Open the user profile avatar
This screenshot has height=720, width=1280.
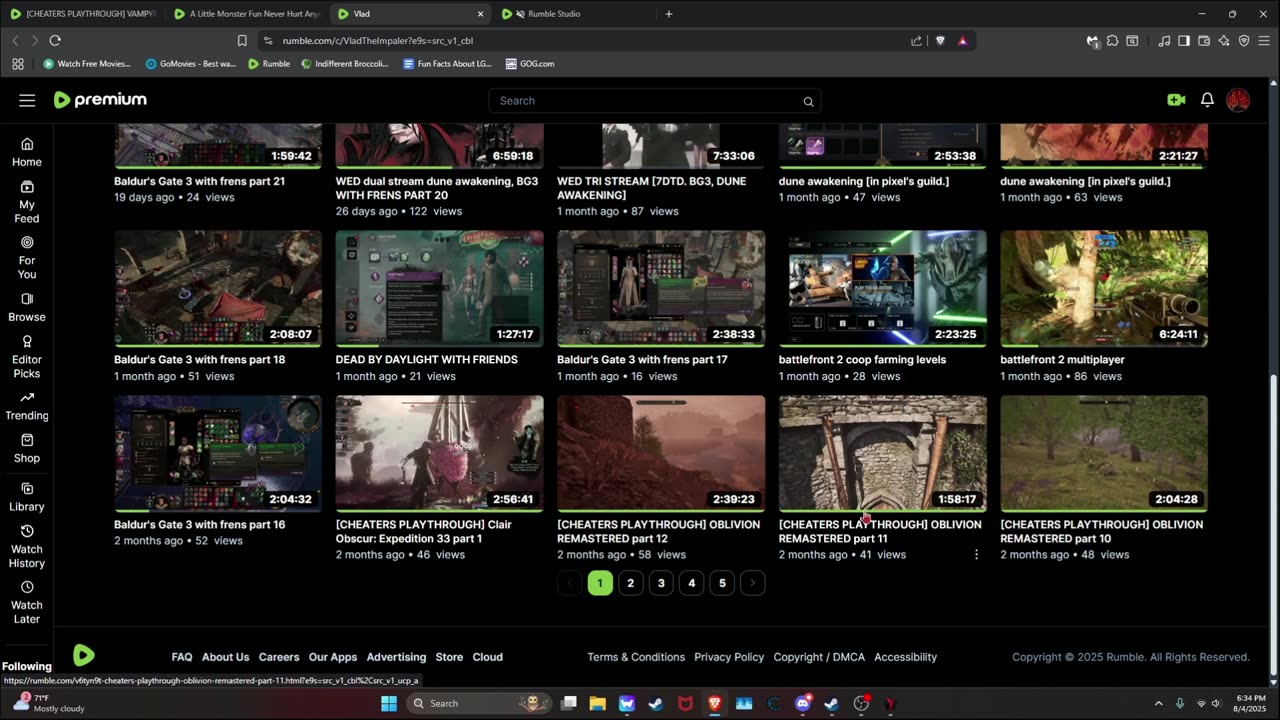(x=1238, y=100)
